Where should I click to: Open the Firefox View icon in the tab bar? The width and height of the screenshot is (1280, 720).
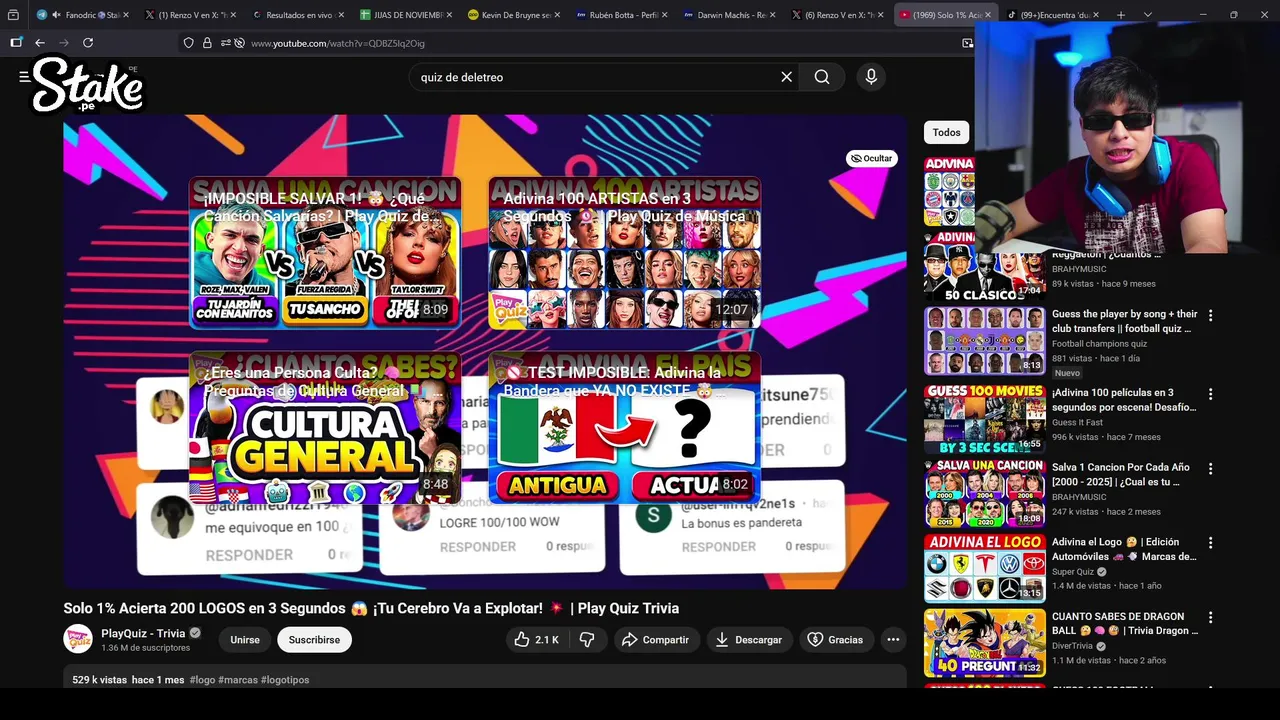[x=13, y=15]
